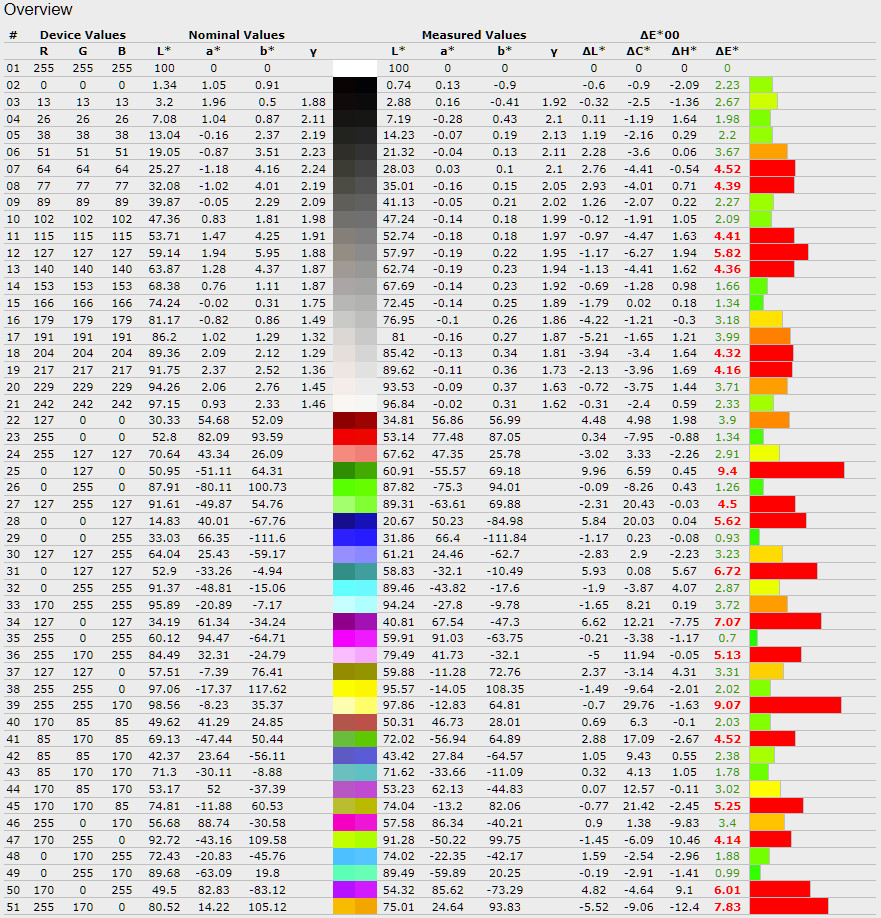Click the Device Values column header
Viewport: 881px width, 918px height.
82,35
